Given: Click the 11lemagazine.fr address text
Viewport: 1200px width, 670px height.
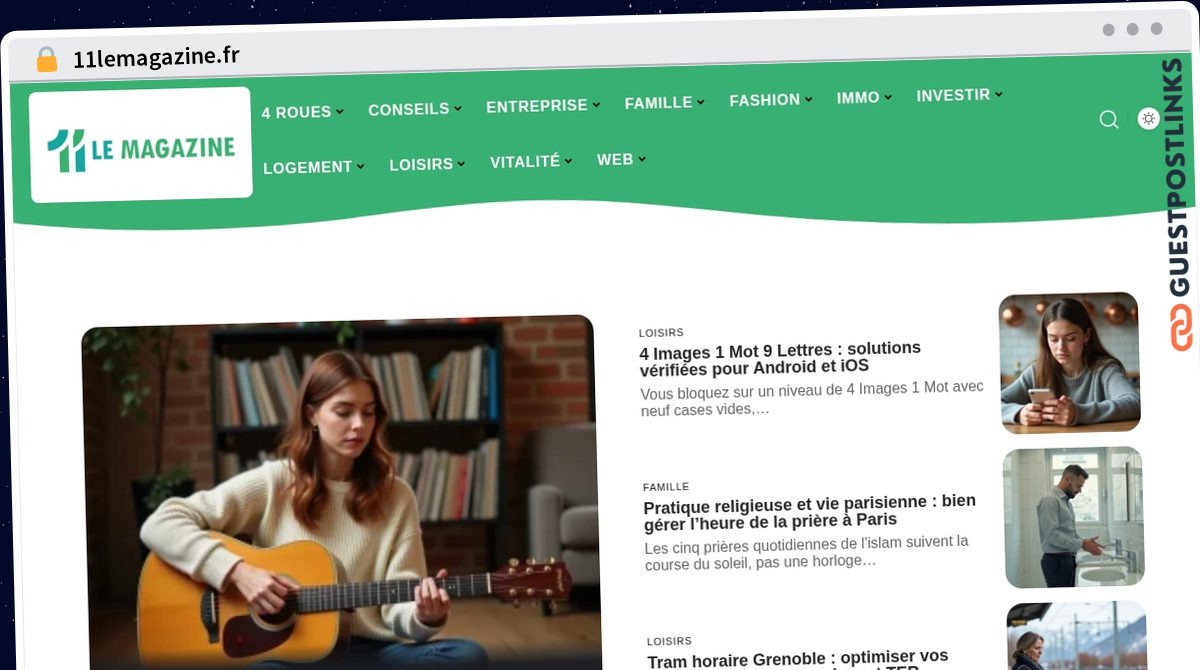Looking at the screenshot, I should click(x=156, y=57).
